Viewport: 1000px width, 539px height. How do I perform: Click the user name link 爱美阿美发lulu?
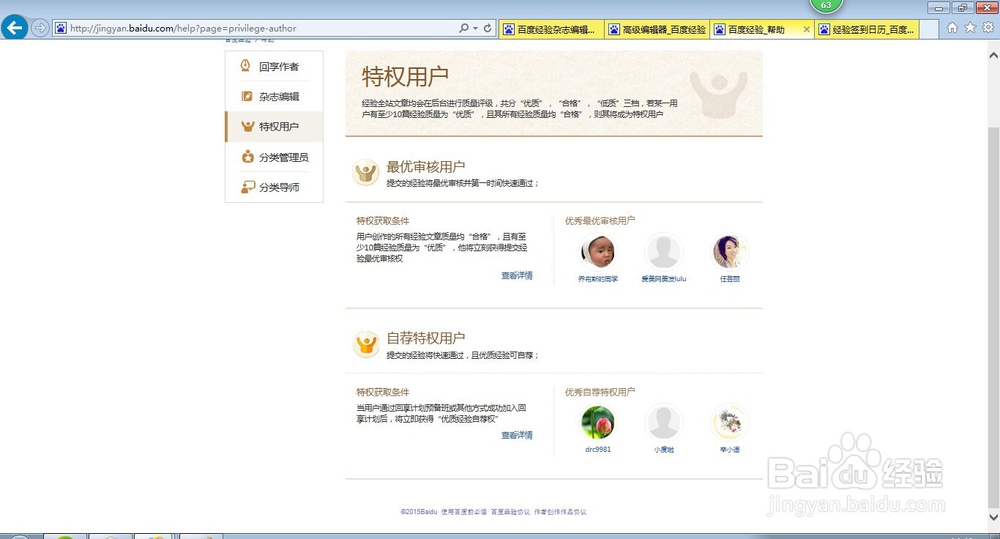[663, 279]
